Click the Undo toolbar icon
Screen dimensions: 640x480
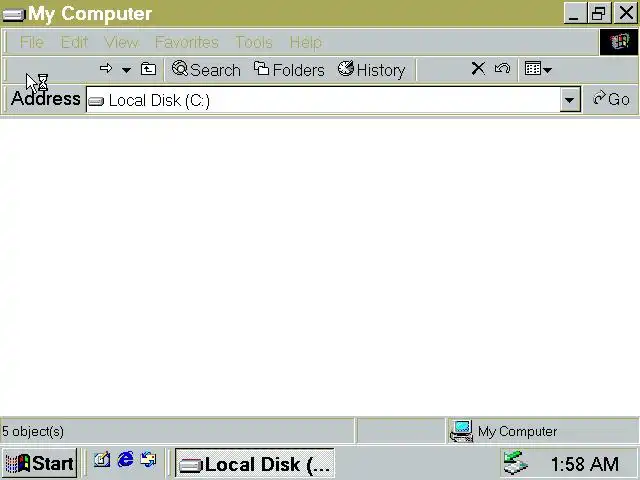point(502,68)
